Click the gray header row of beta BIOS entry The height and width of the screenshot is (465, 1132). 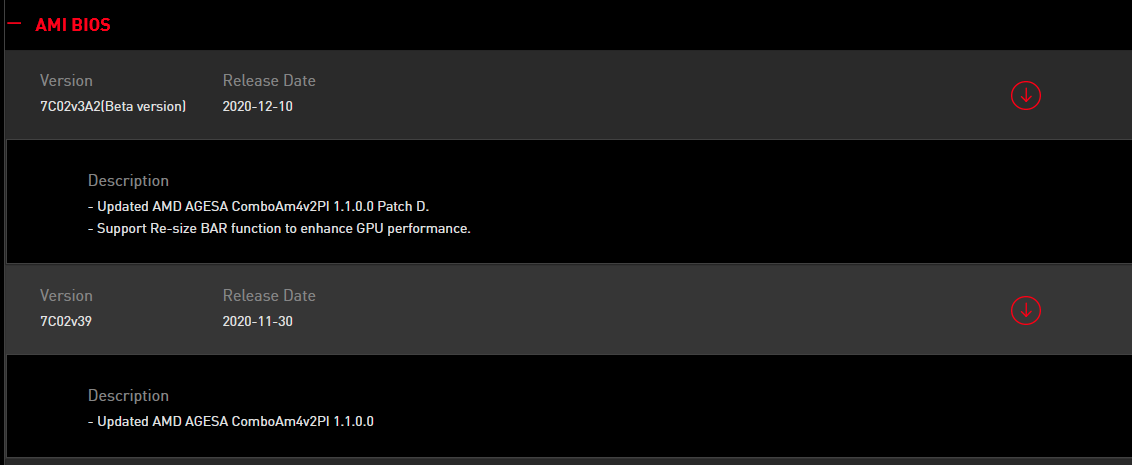(569, 95)
